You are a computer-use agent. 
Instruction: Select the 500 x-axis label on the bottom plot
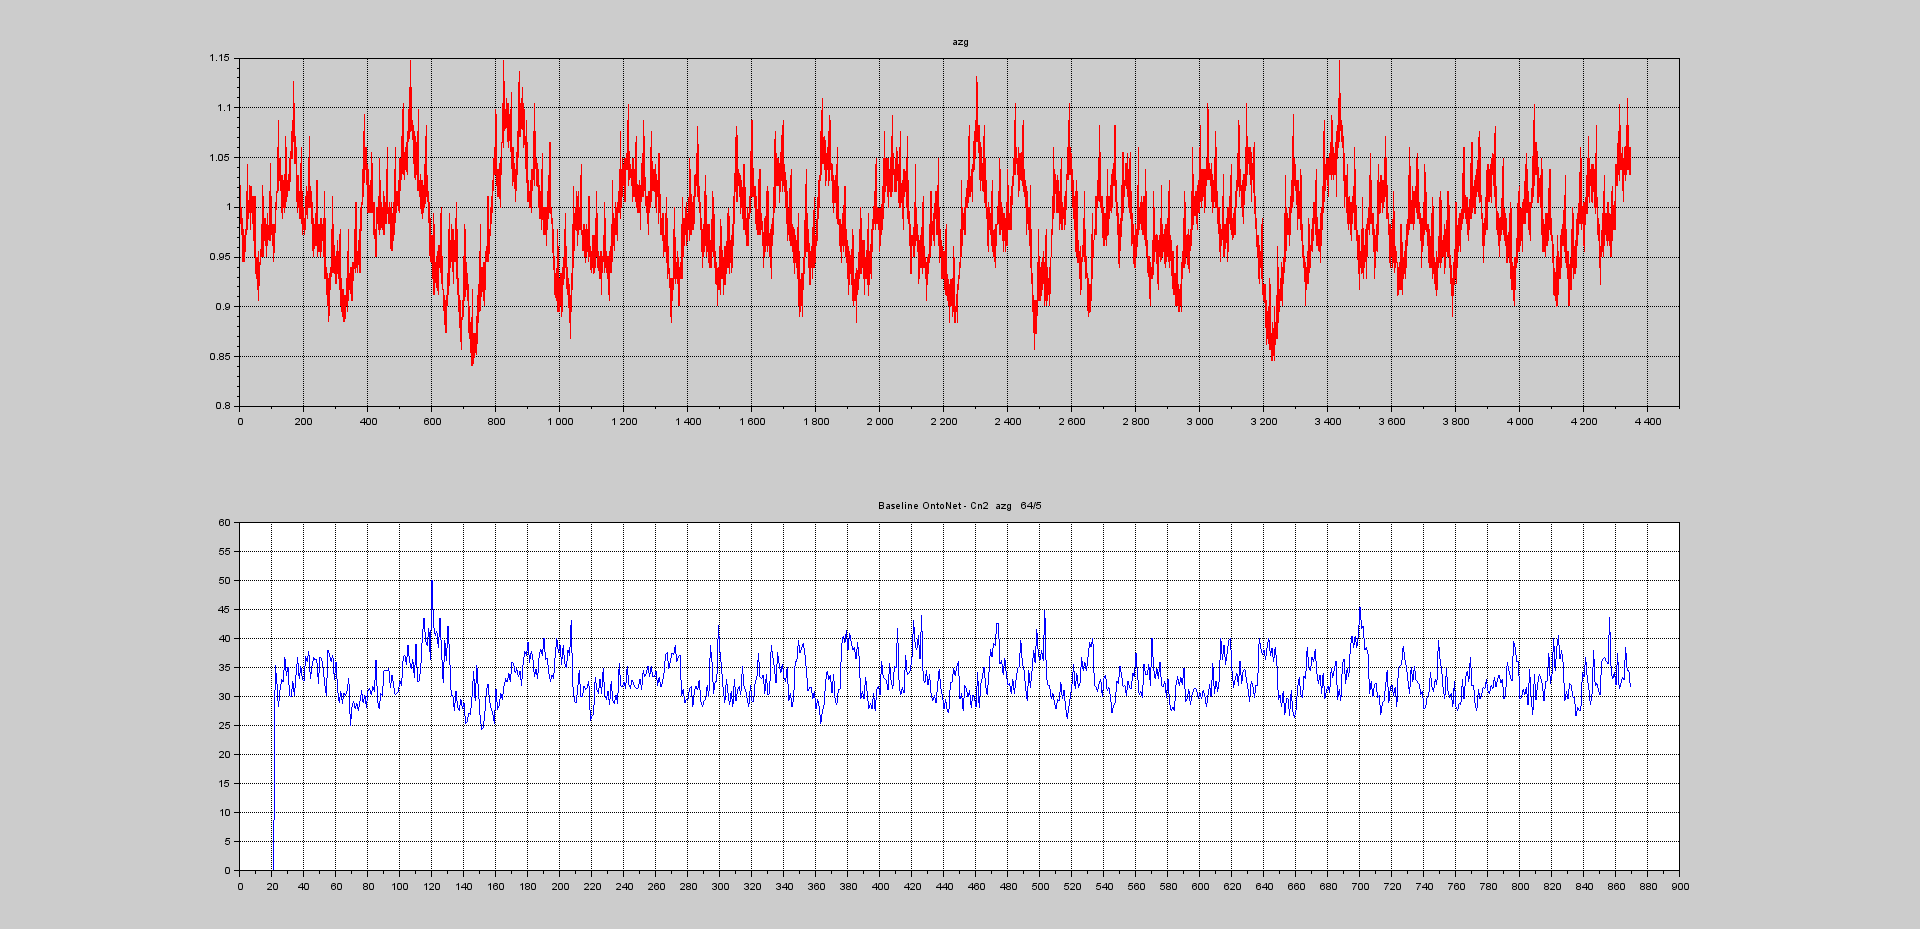(x=1040, y=887)
